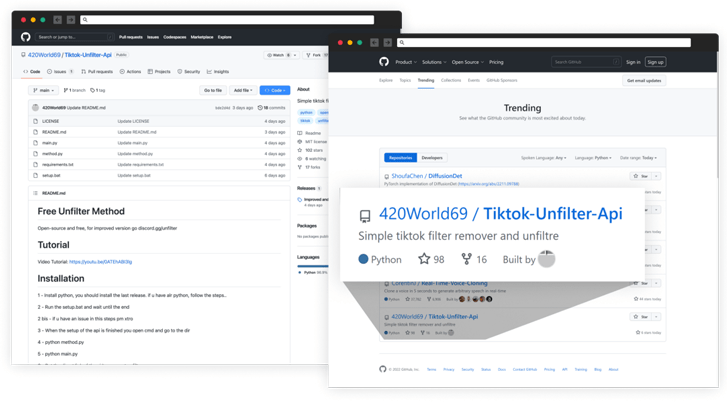Open the Date range Today dropdown
This screenshot has width=728, height=402.
coord(638,158)
